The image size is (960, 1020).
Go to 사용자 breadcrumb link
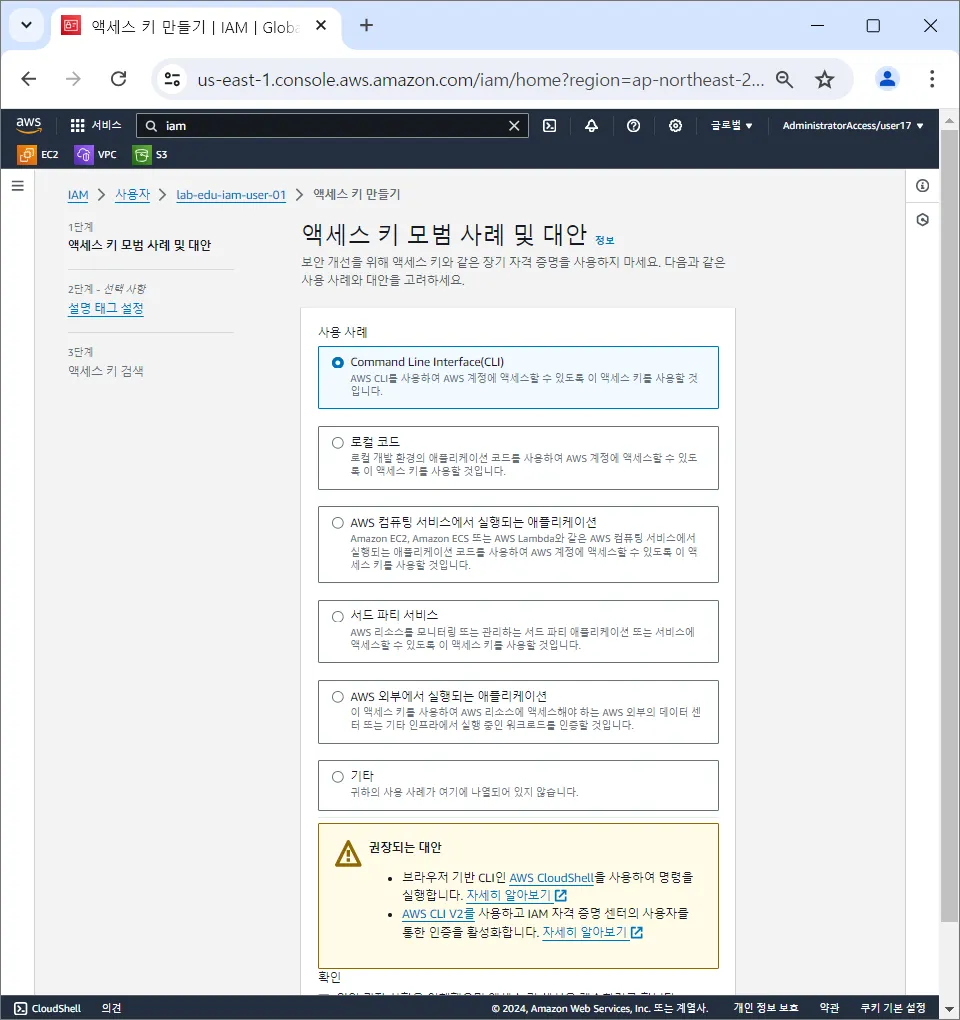(x=133, y=195)
